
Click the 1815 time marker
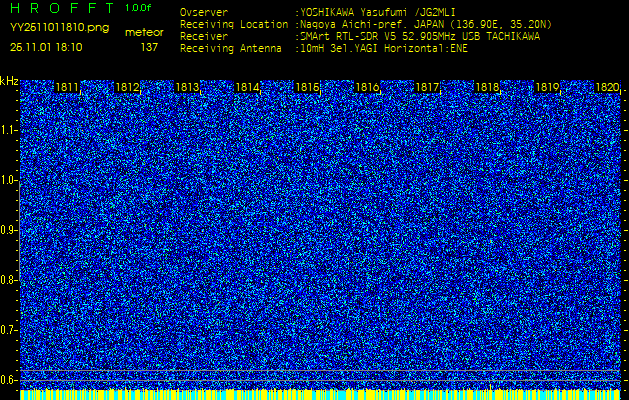click(x=307, y=87)
